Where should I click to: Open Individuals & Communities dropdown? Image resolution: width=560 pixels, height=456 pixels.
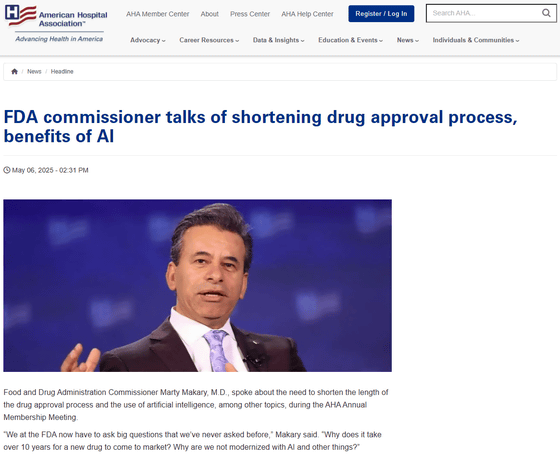pos(476,40)
